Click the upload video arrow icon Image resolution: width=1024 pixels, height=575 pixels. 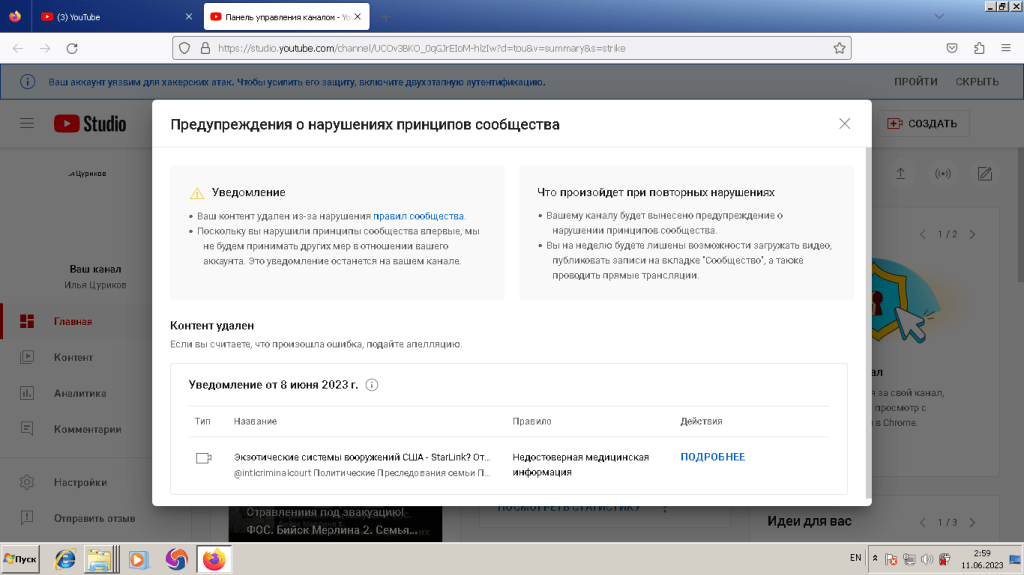click(x=900, y=174)
